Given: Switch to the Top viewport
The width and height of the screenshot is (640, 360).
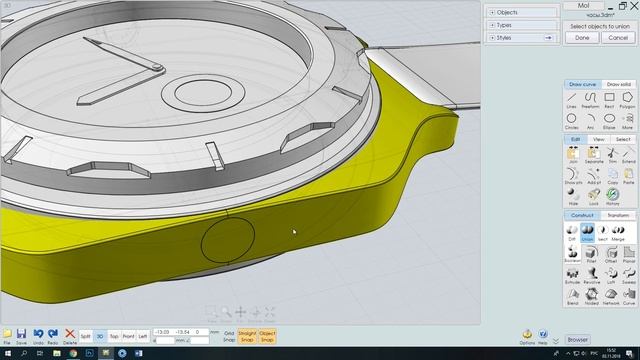Looking at the screenshot, I should coord(114,336).
